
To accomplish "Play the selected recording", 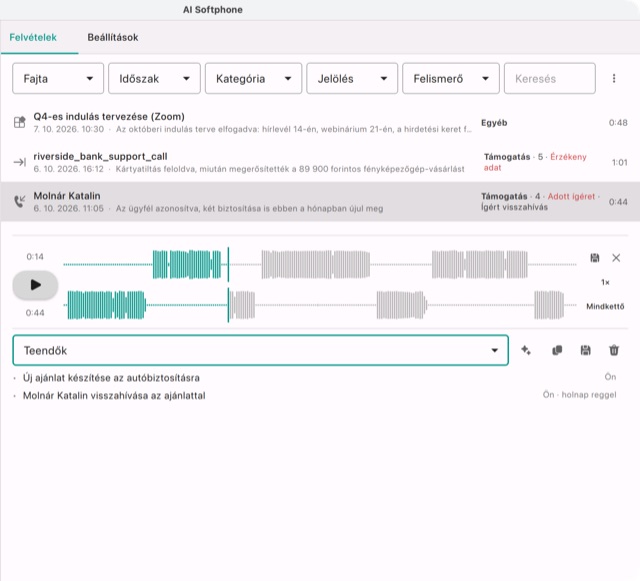I will click(x=36, y=285).
